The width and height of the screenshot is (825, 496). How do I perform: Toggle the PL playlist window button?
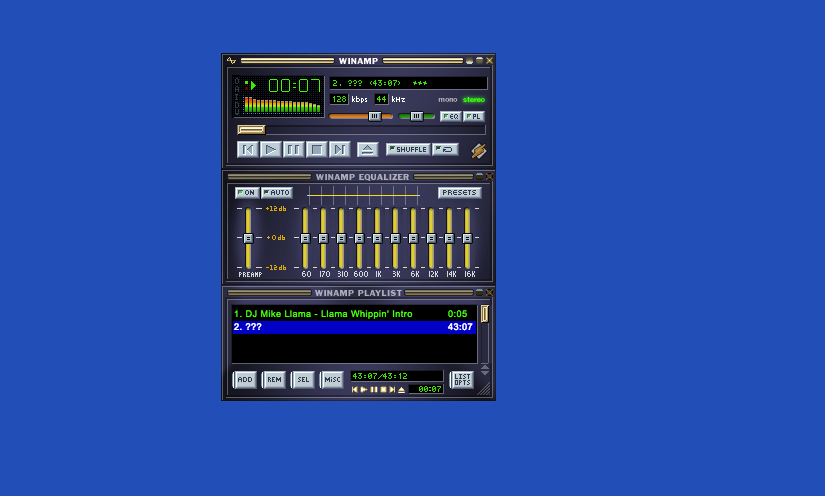pos(474,116)
